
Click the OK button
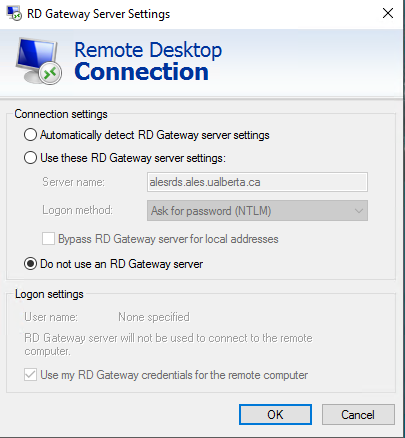[275, 415]
